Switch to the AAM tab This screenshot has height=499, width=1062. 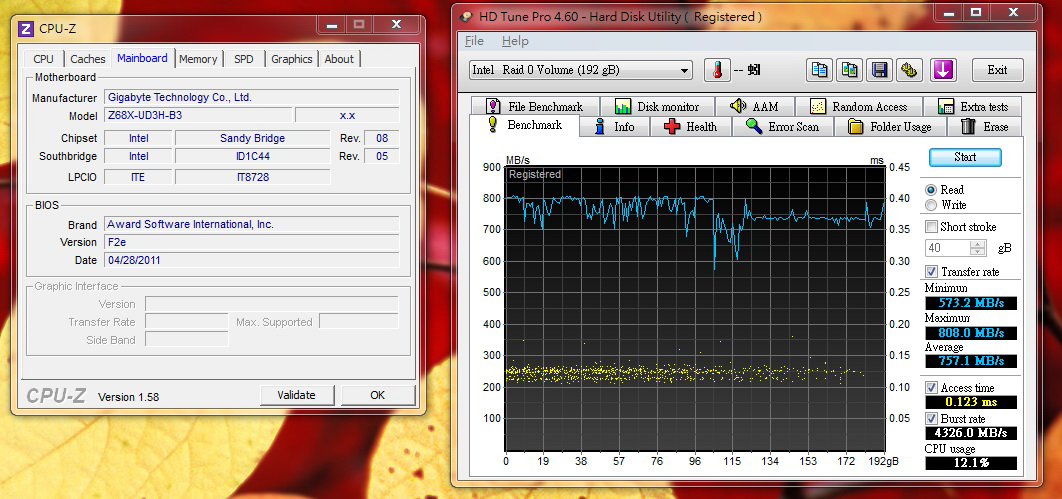[x=755, y=106]
